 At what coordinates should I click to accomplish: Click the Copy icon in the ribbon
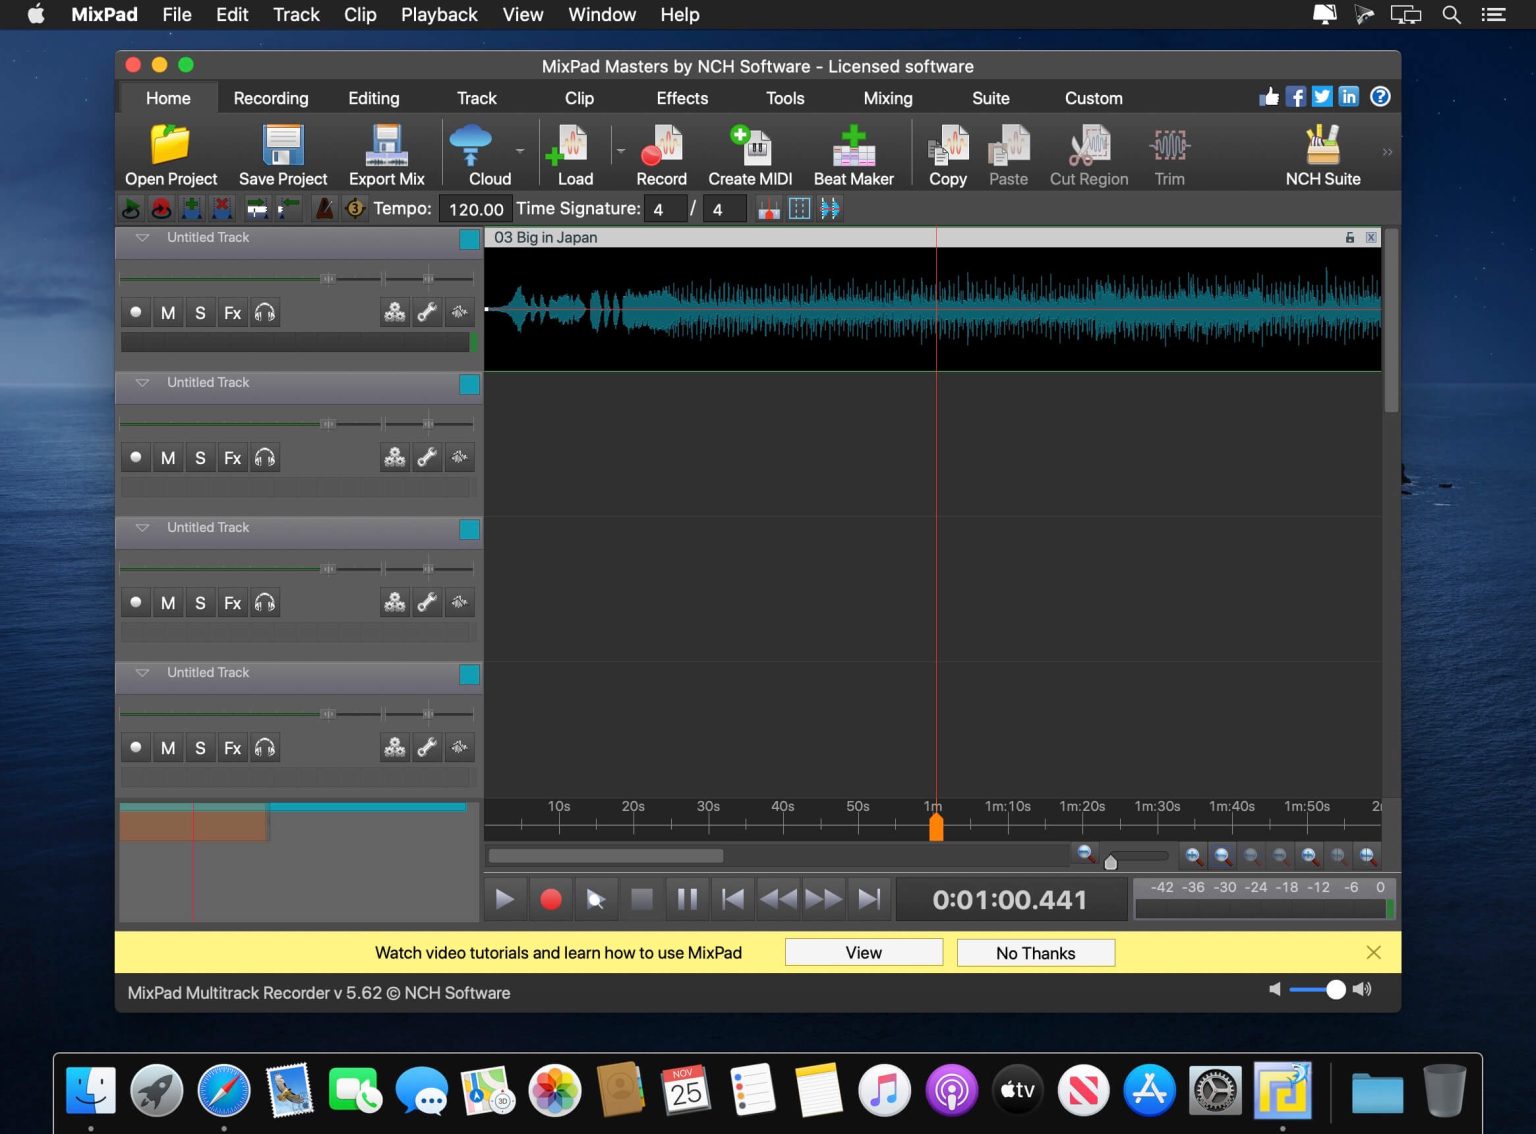click(946, 153)
